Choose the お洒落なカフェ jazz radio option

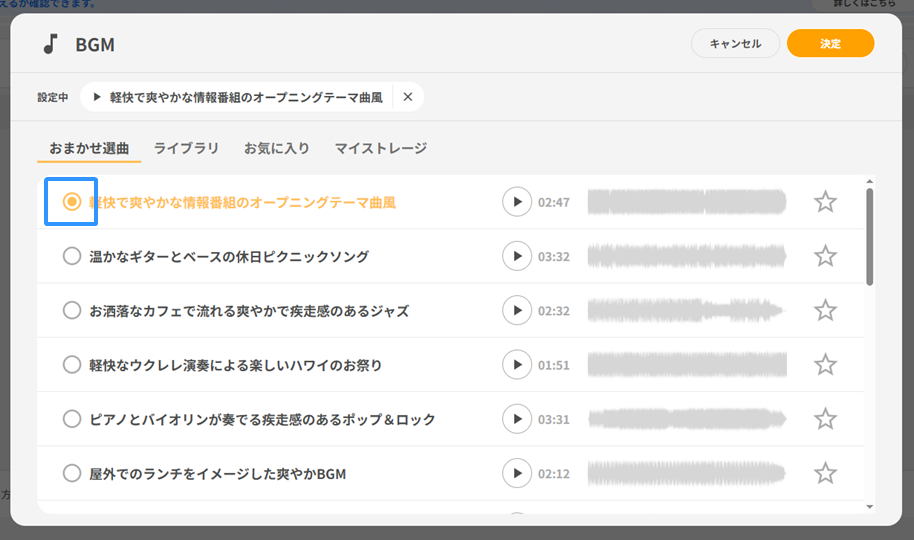click(71, 311)
